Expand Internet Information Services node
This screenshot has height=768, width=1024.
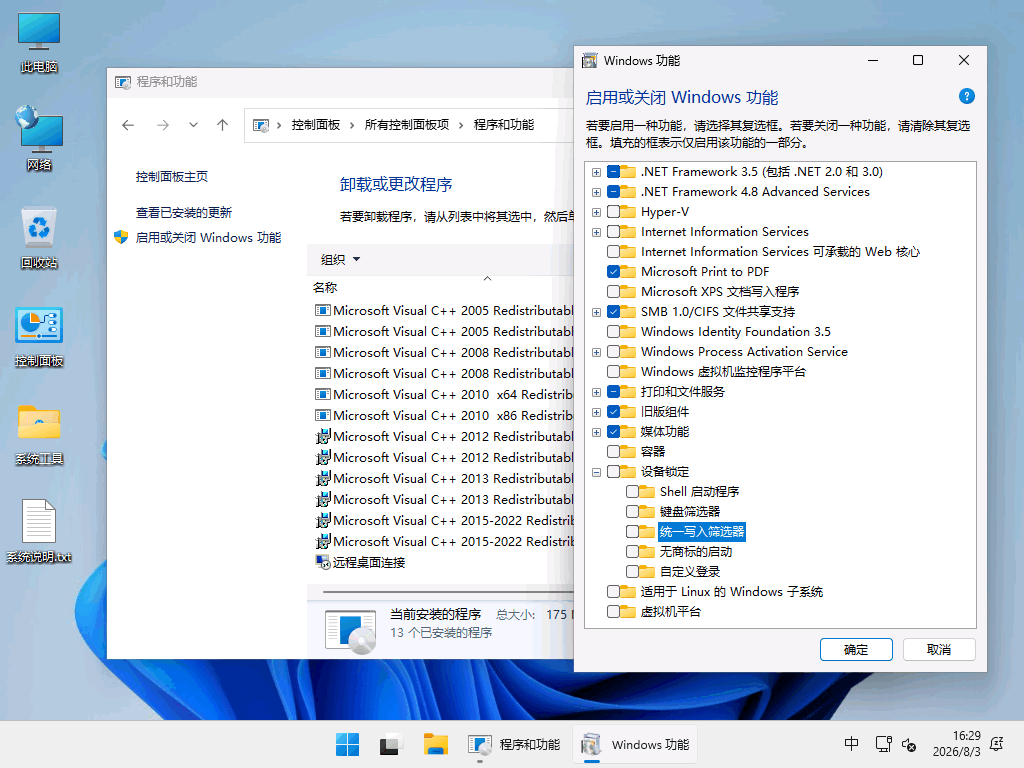(596, 232)
